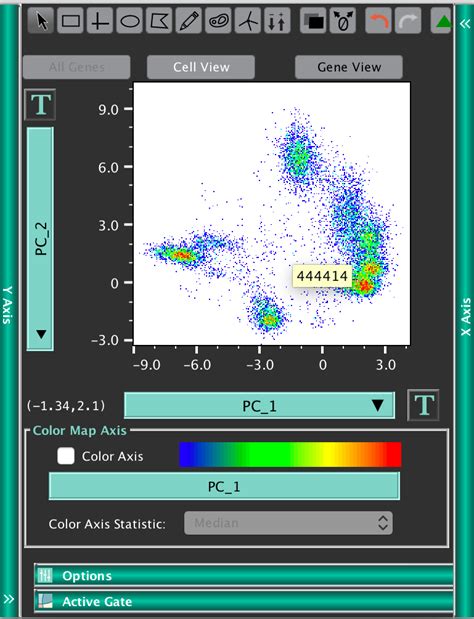Viewport: 474px width, 619px height.
Task: Expand the Options section
Action: (x=244, y=576)
